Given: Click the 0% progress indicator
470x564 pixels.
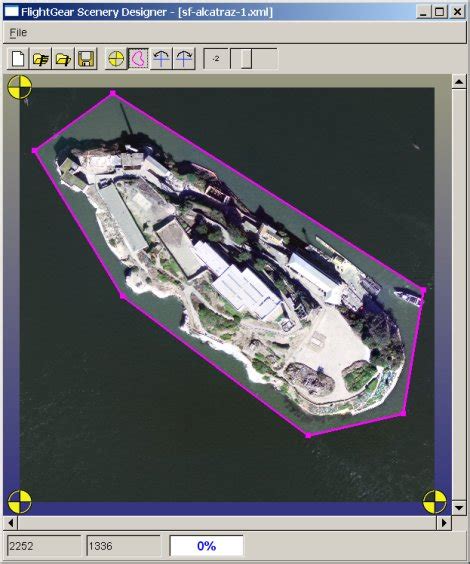Looking at the screenshot, I should tap(206, 546).
